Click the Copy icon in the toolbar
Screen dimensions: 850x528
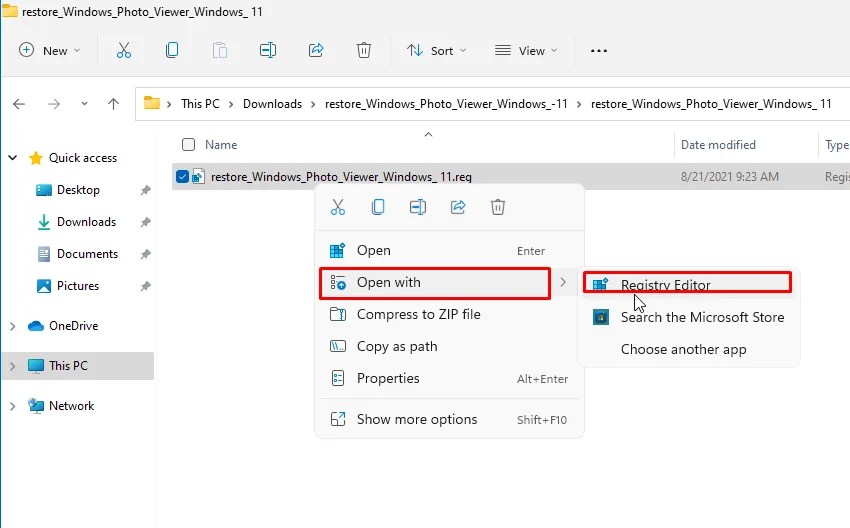[x=172, y=50]
